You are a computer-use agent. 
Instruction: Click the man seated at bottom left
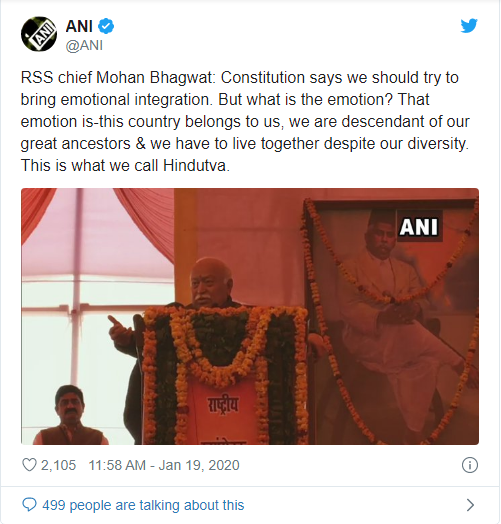click(71, 415)
